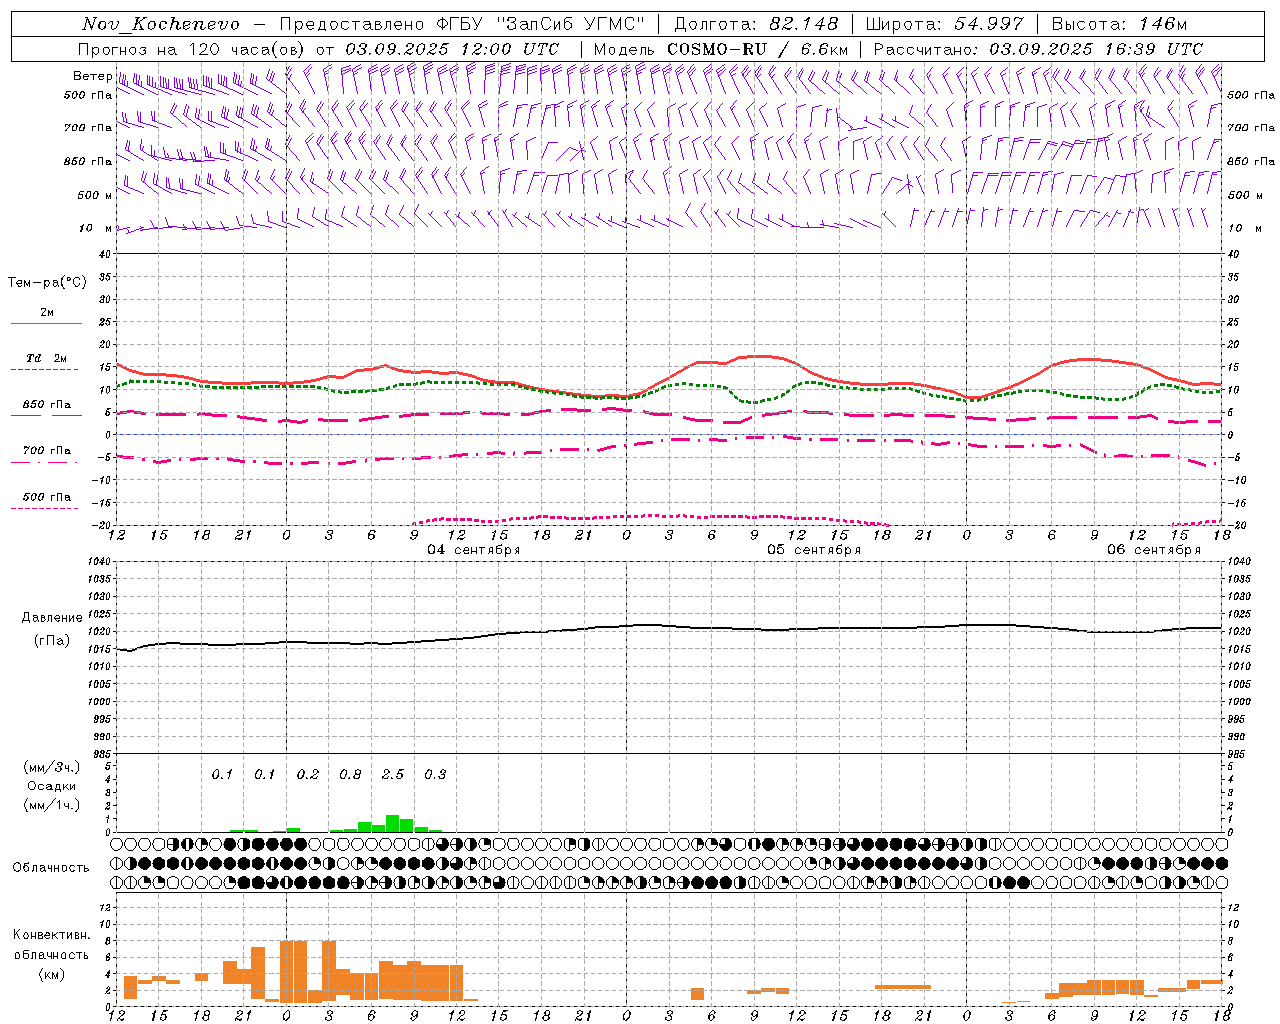Click the 'Прогноз на 120 часа(ов)' forecast text
Viewport: 1280px width, 1024px height.
pyautogui.click(x=193, y=49)
